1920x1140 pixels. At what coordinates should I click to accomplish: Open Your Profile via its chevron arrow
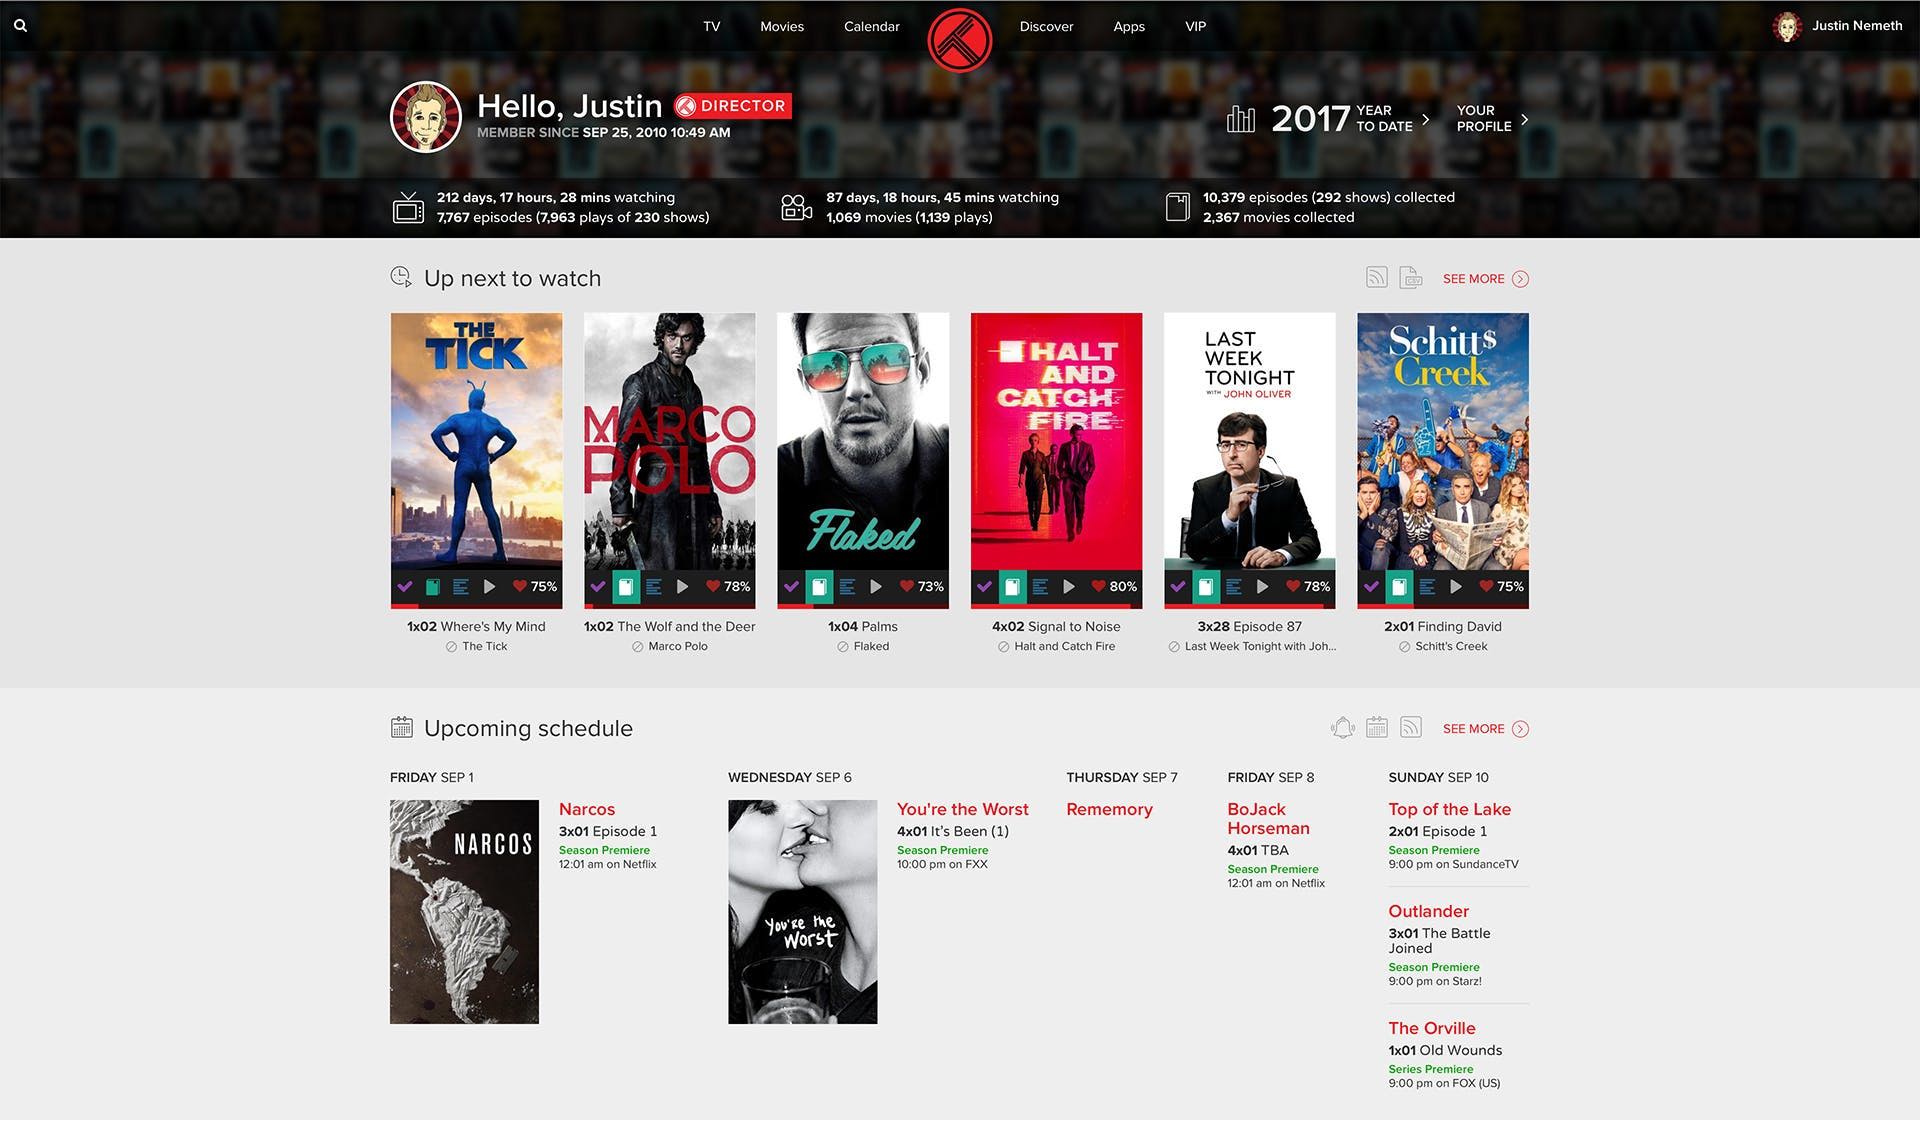pyautogui.click(x=1524, y=119)
